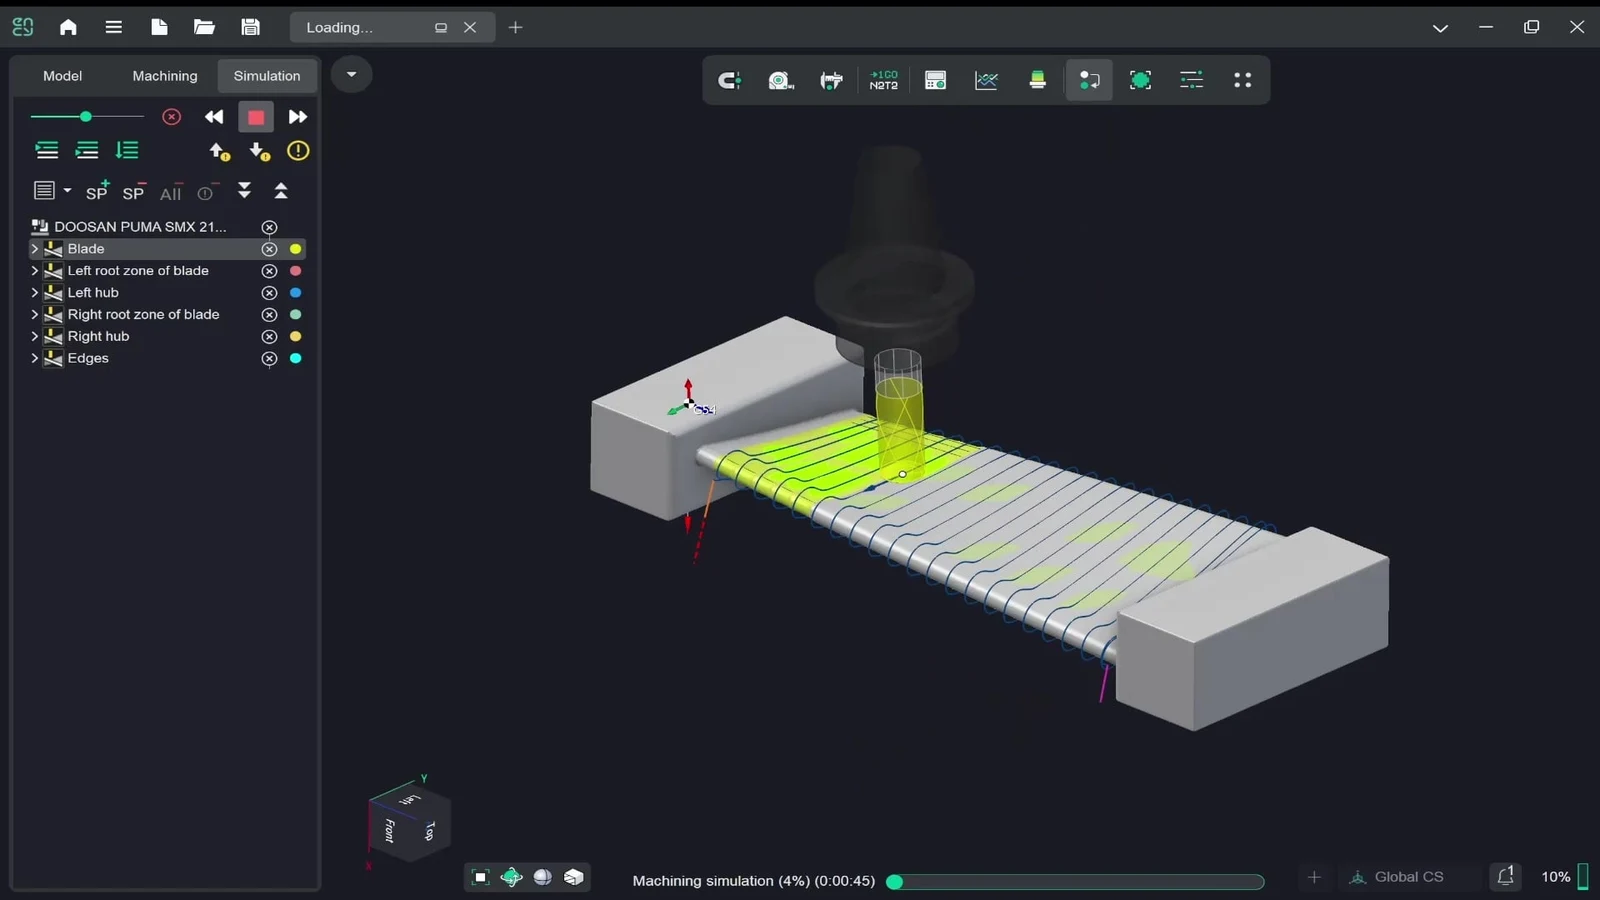The height and width of the screenshot is (900, 1600).
Task: Expand the Blade operation tree item
Action: 34,249
